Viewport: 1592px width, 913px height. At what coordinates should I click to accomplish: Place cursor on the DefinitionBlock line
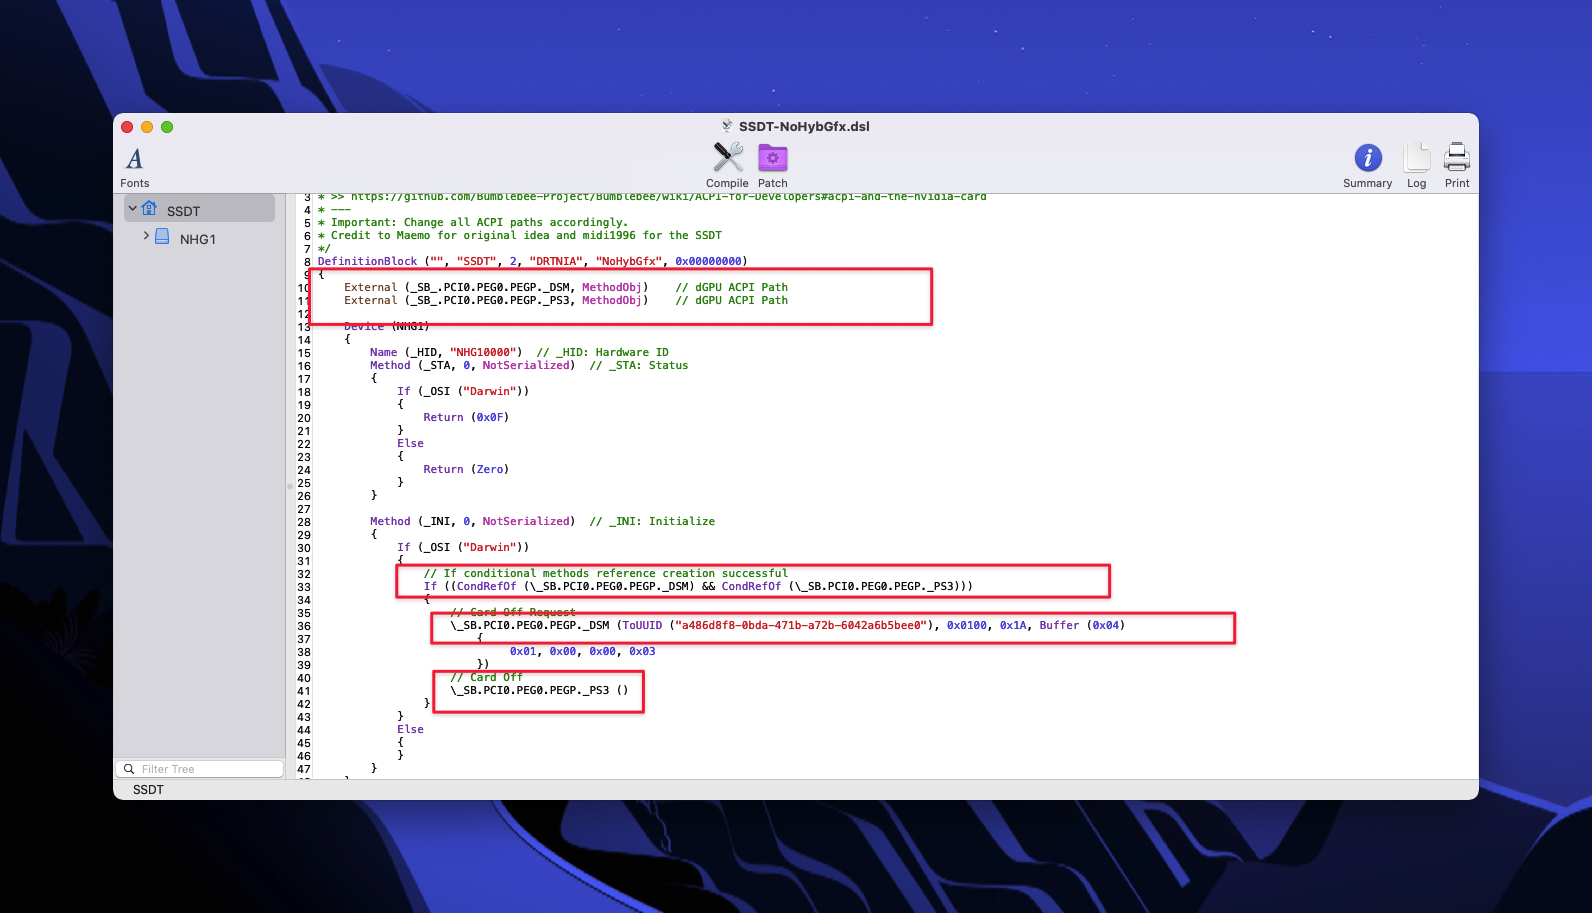coord(367,262)
